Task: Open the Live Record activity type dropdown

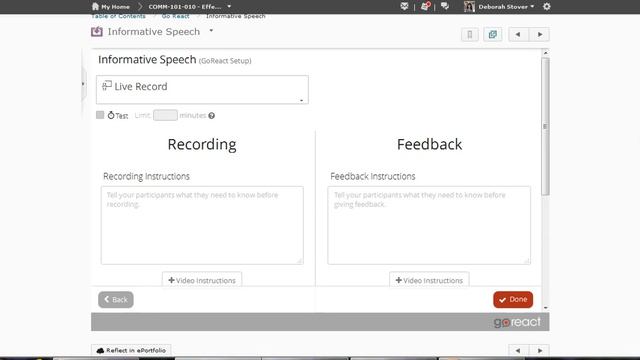Action: (202, 89)
